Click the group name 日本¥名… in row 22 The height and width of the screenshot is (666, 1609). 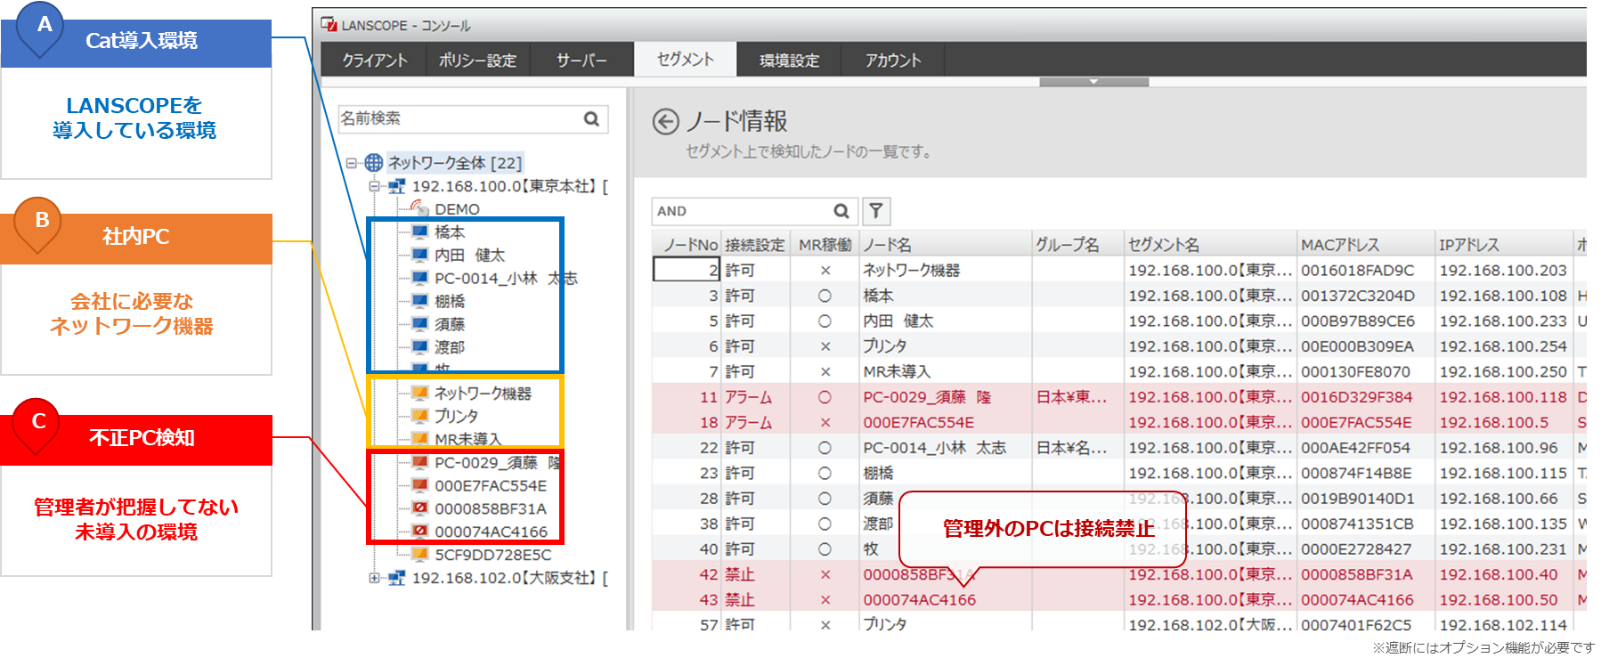1071,448
